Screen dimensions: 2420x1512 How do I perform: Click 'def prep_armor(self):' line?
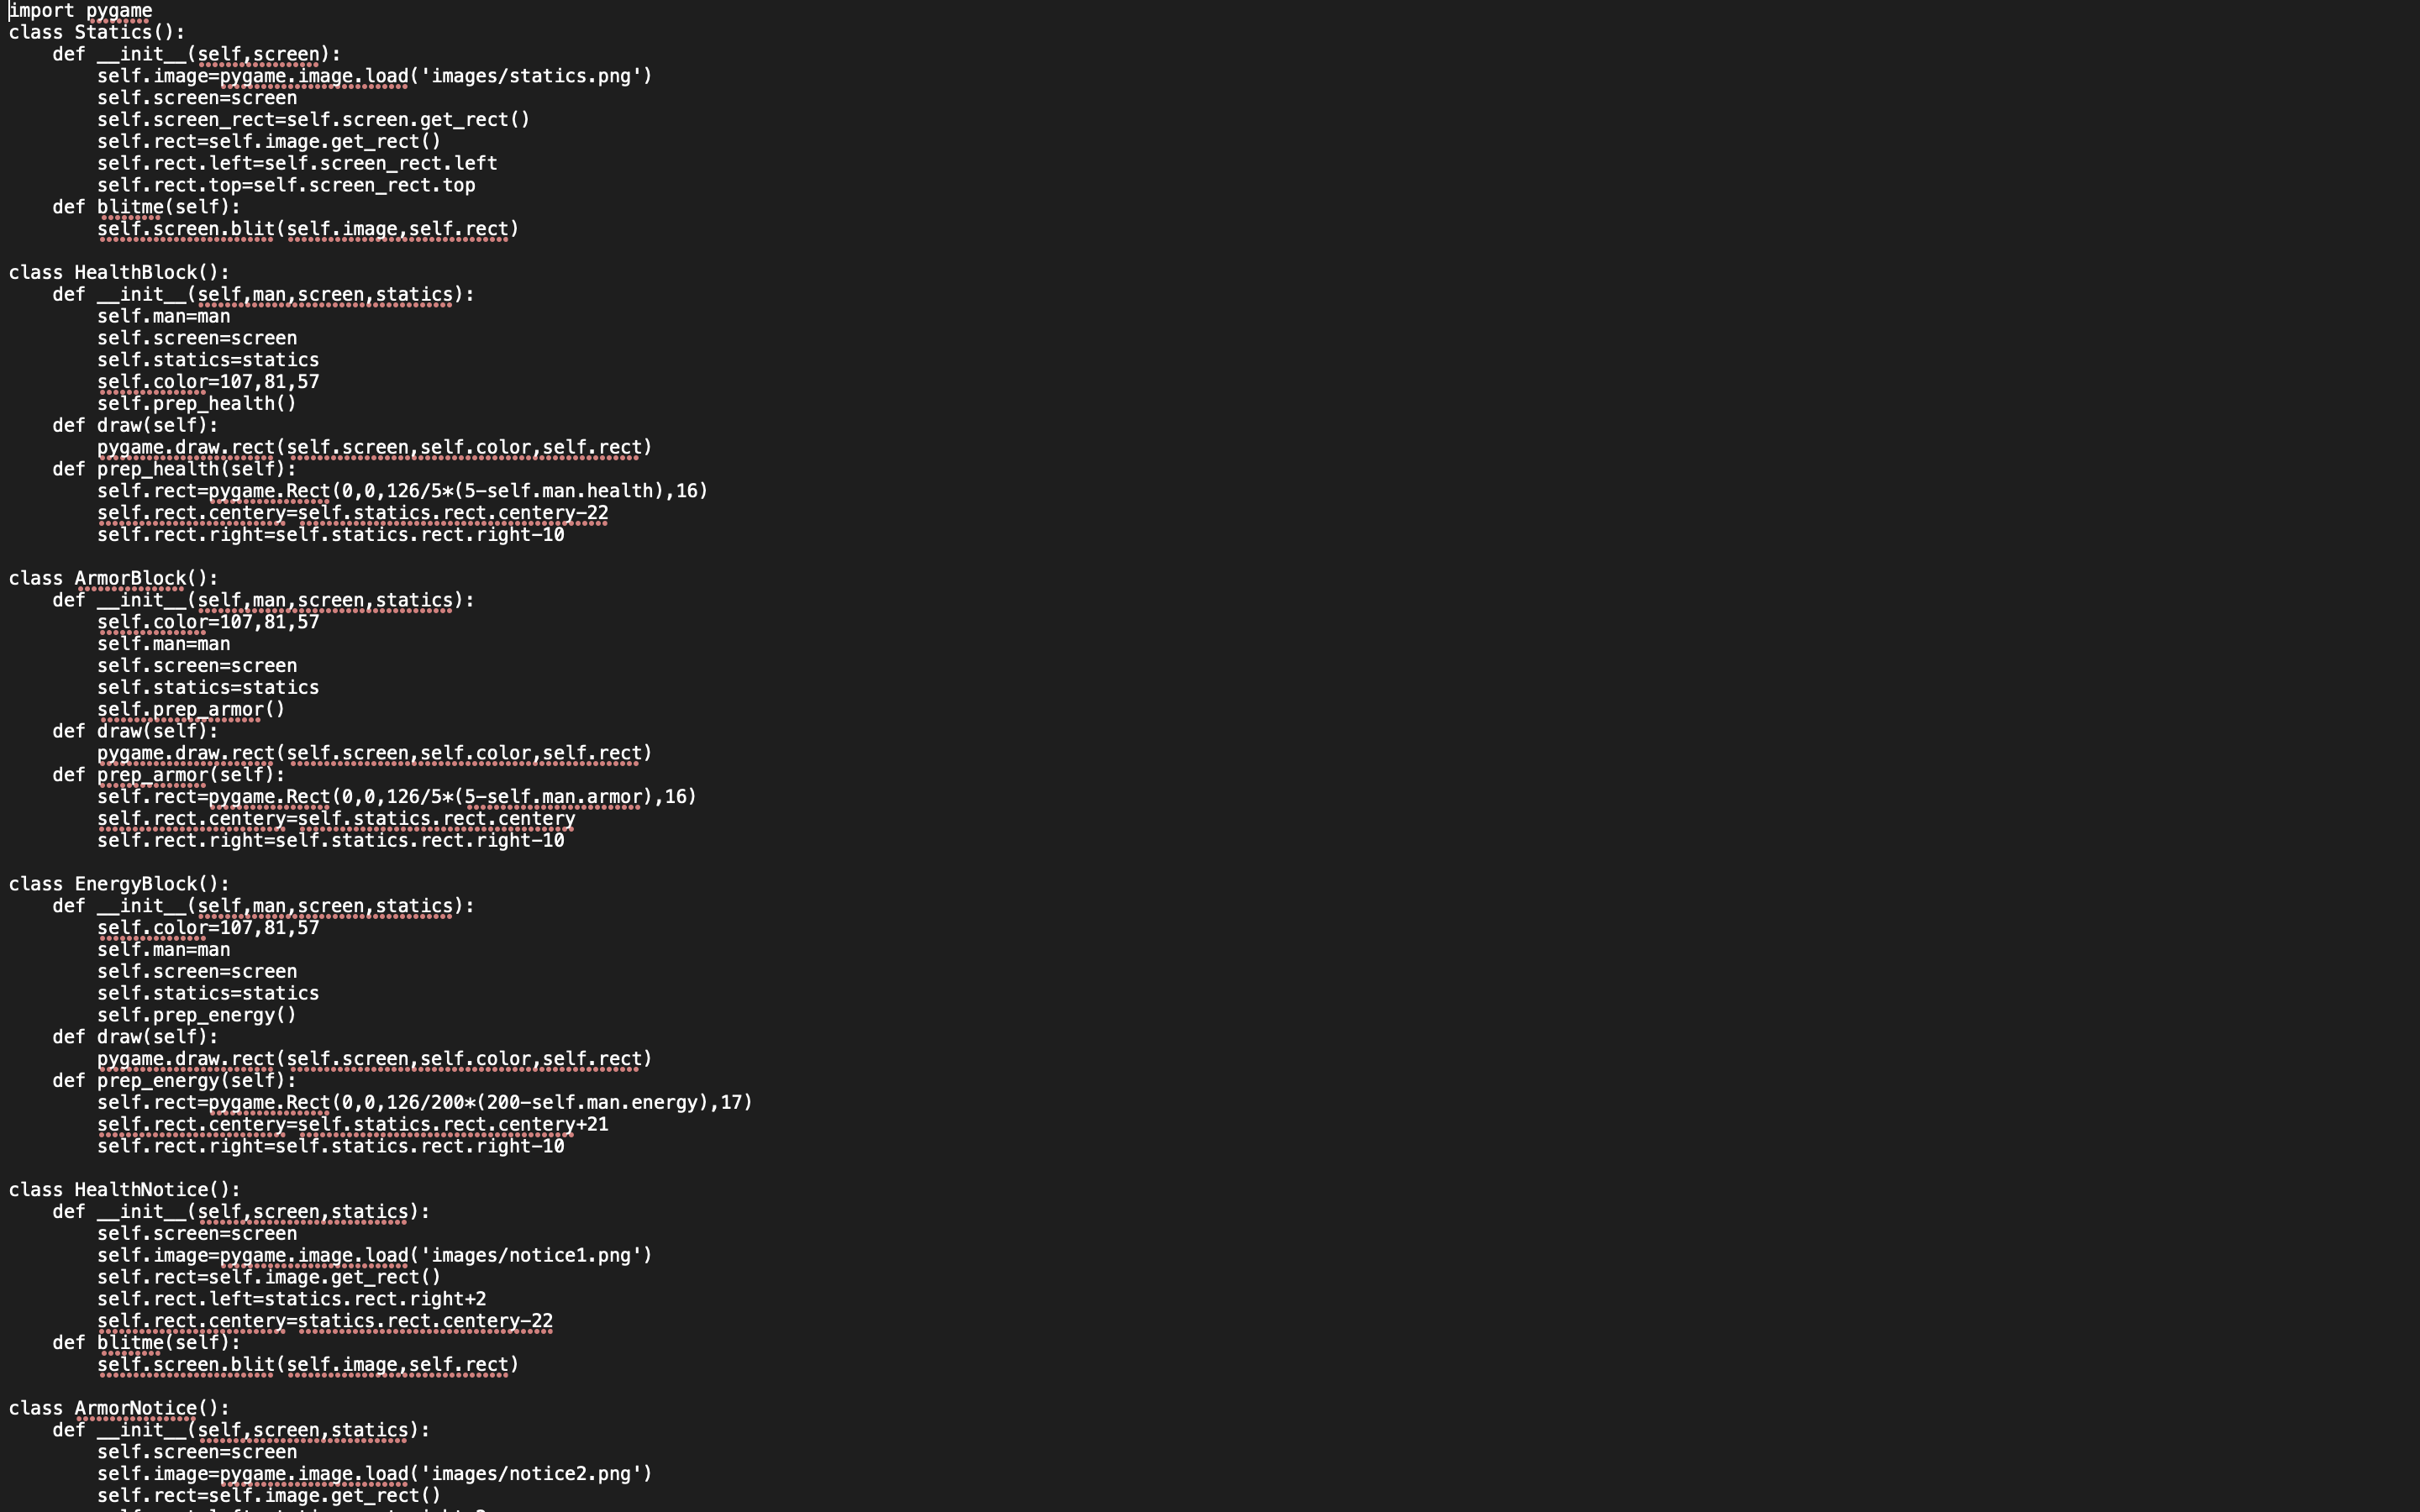[169, 775]
